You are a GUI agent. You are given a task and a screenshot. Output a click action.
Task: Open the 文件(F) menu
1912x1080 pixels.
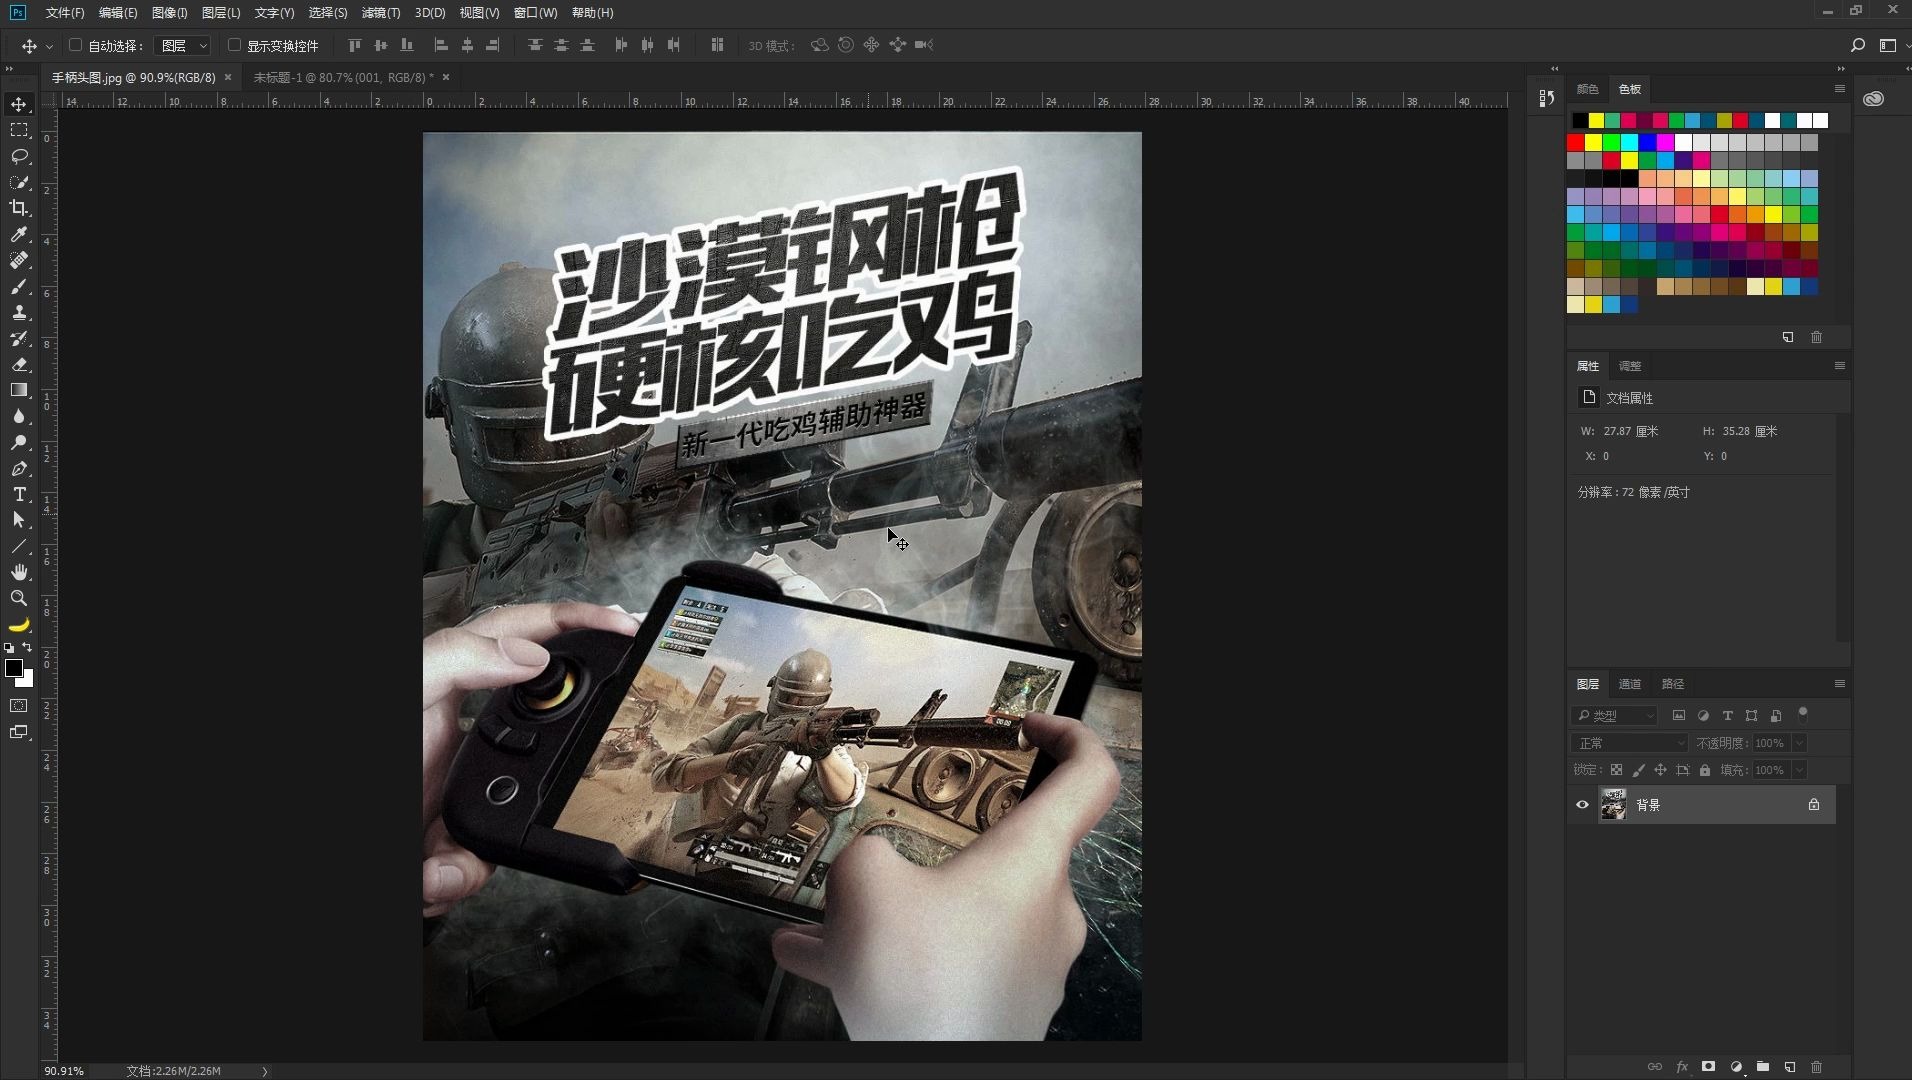tap(65, 13)
